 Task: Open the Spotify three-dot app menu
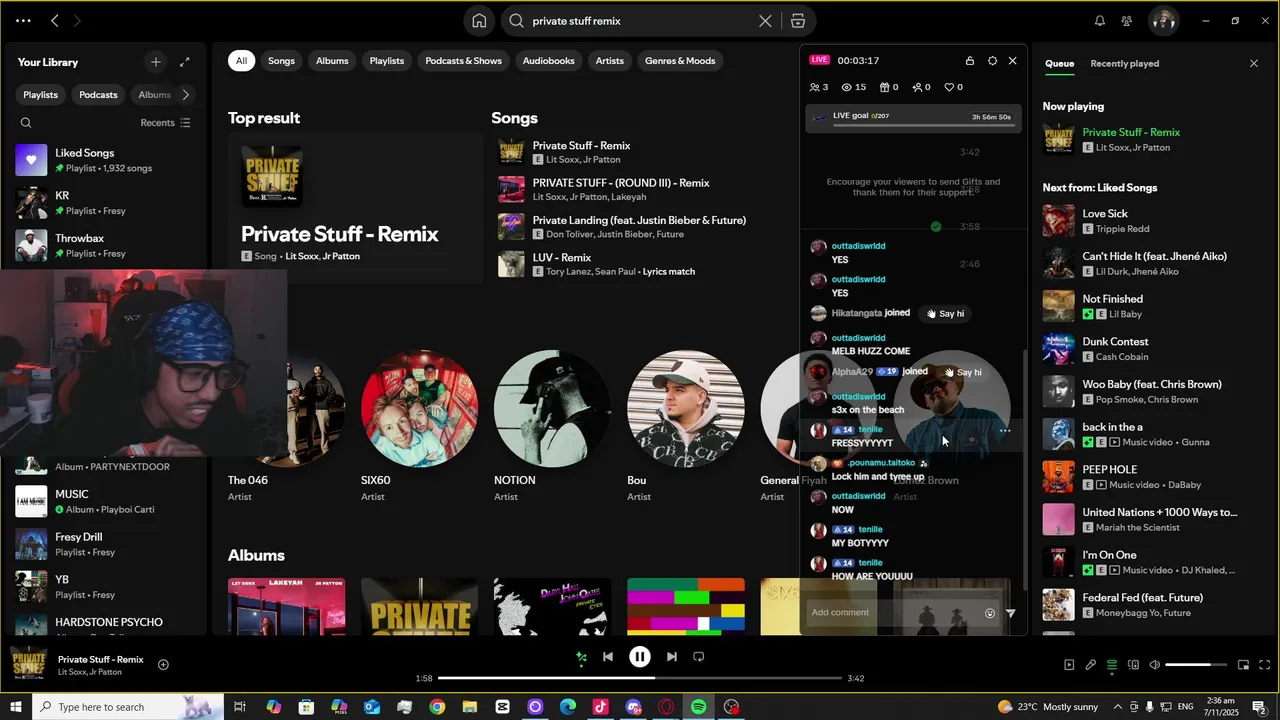[23, 21]
